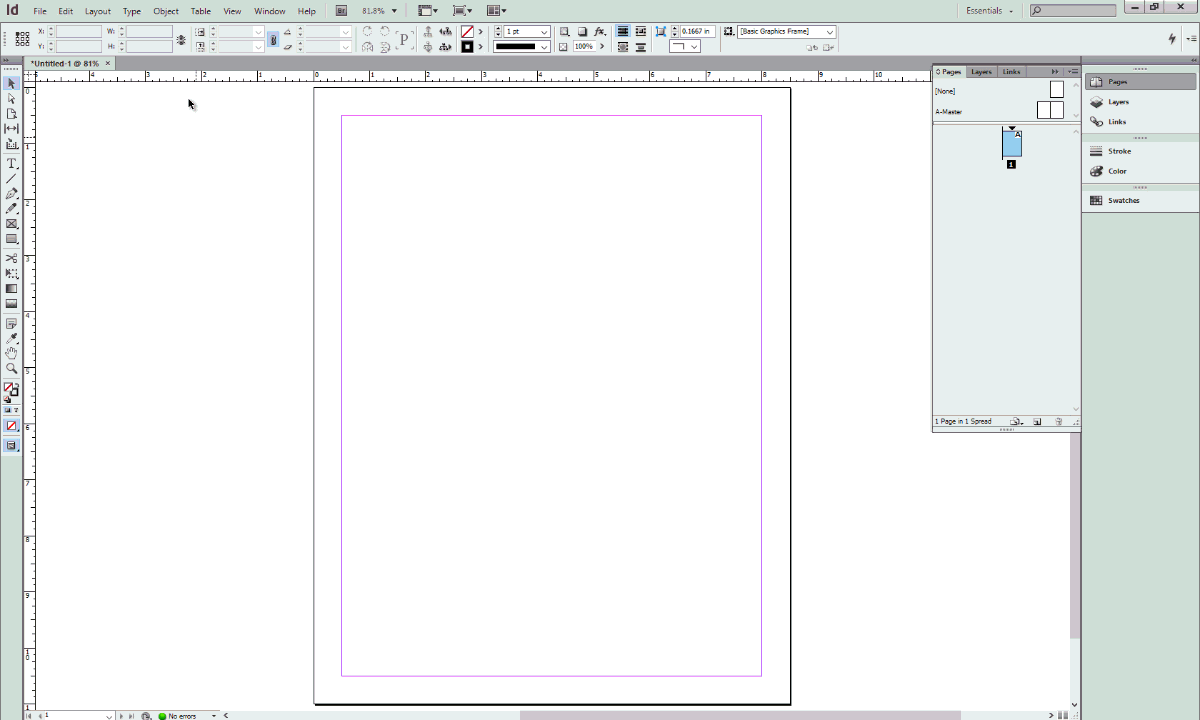The height and width of the screenshot is (720, 1200).
Task: Open the Object menu
Action: pos(165,11)
